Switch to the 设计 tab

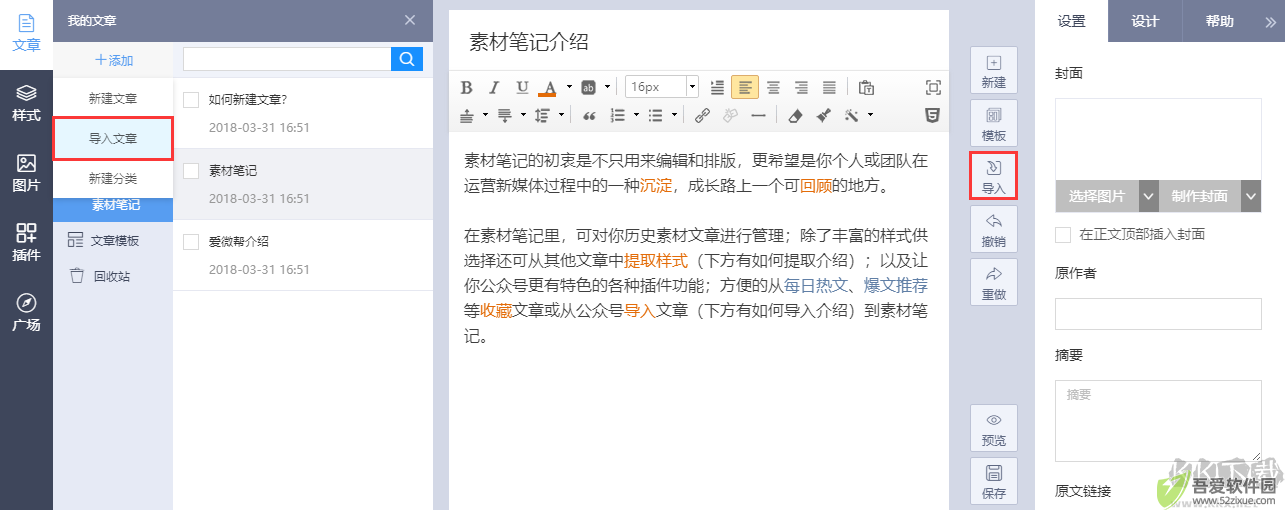coord(1145,21)
